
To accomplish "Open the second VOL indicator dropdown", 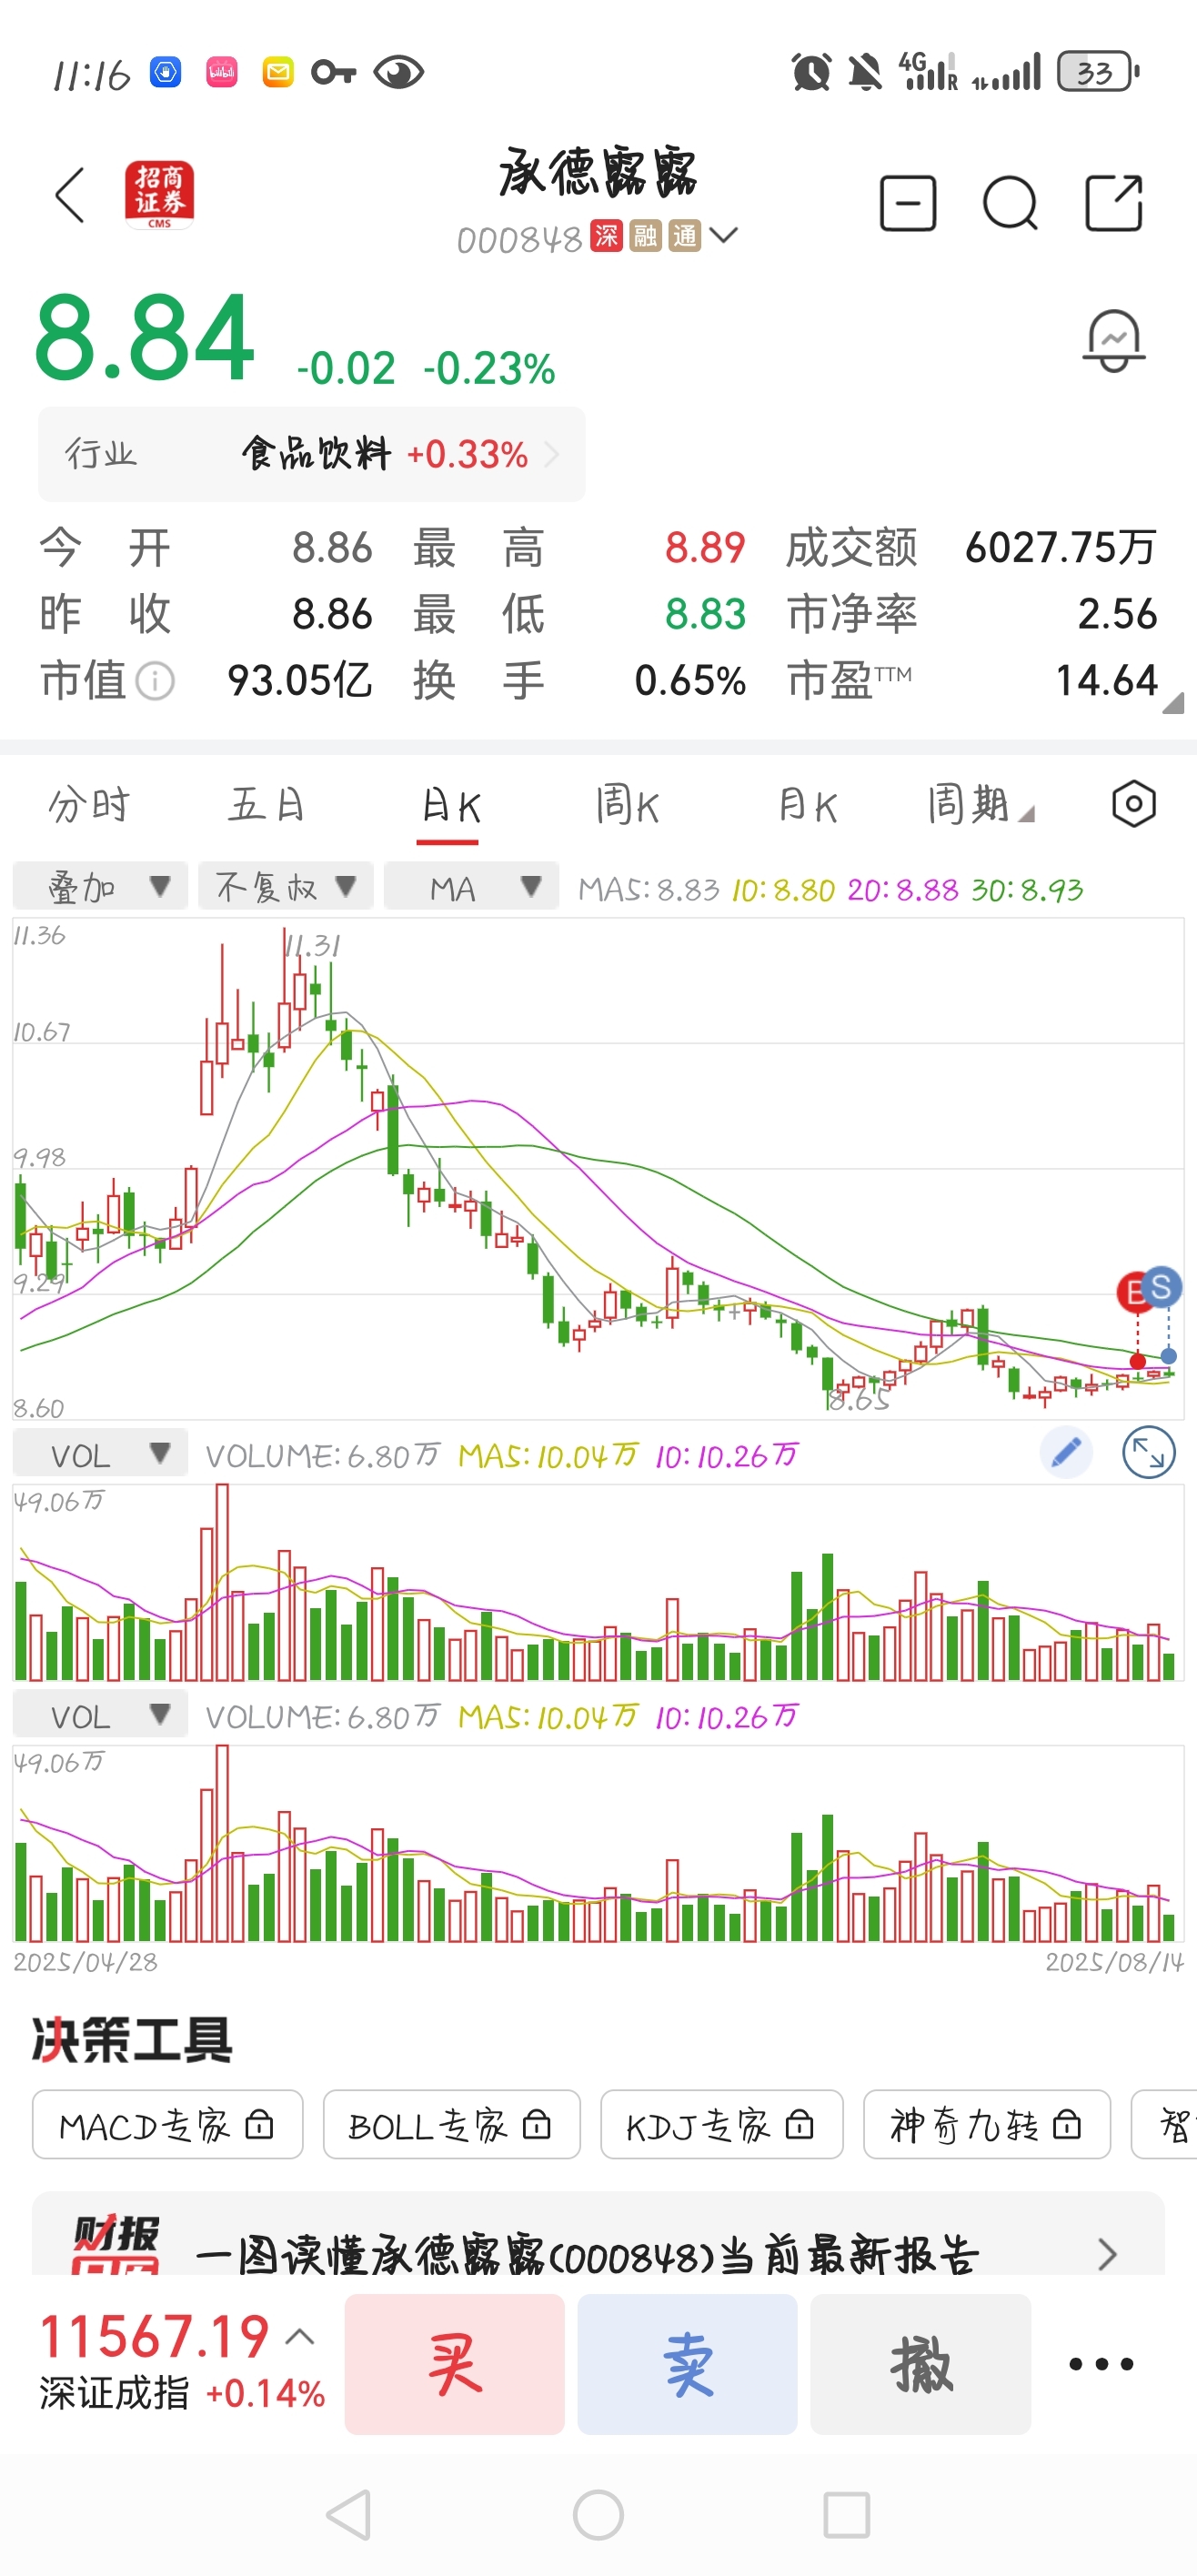I will click(100, 1714).
